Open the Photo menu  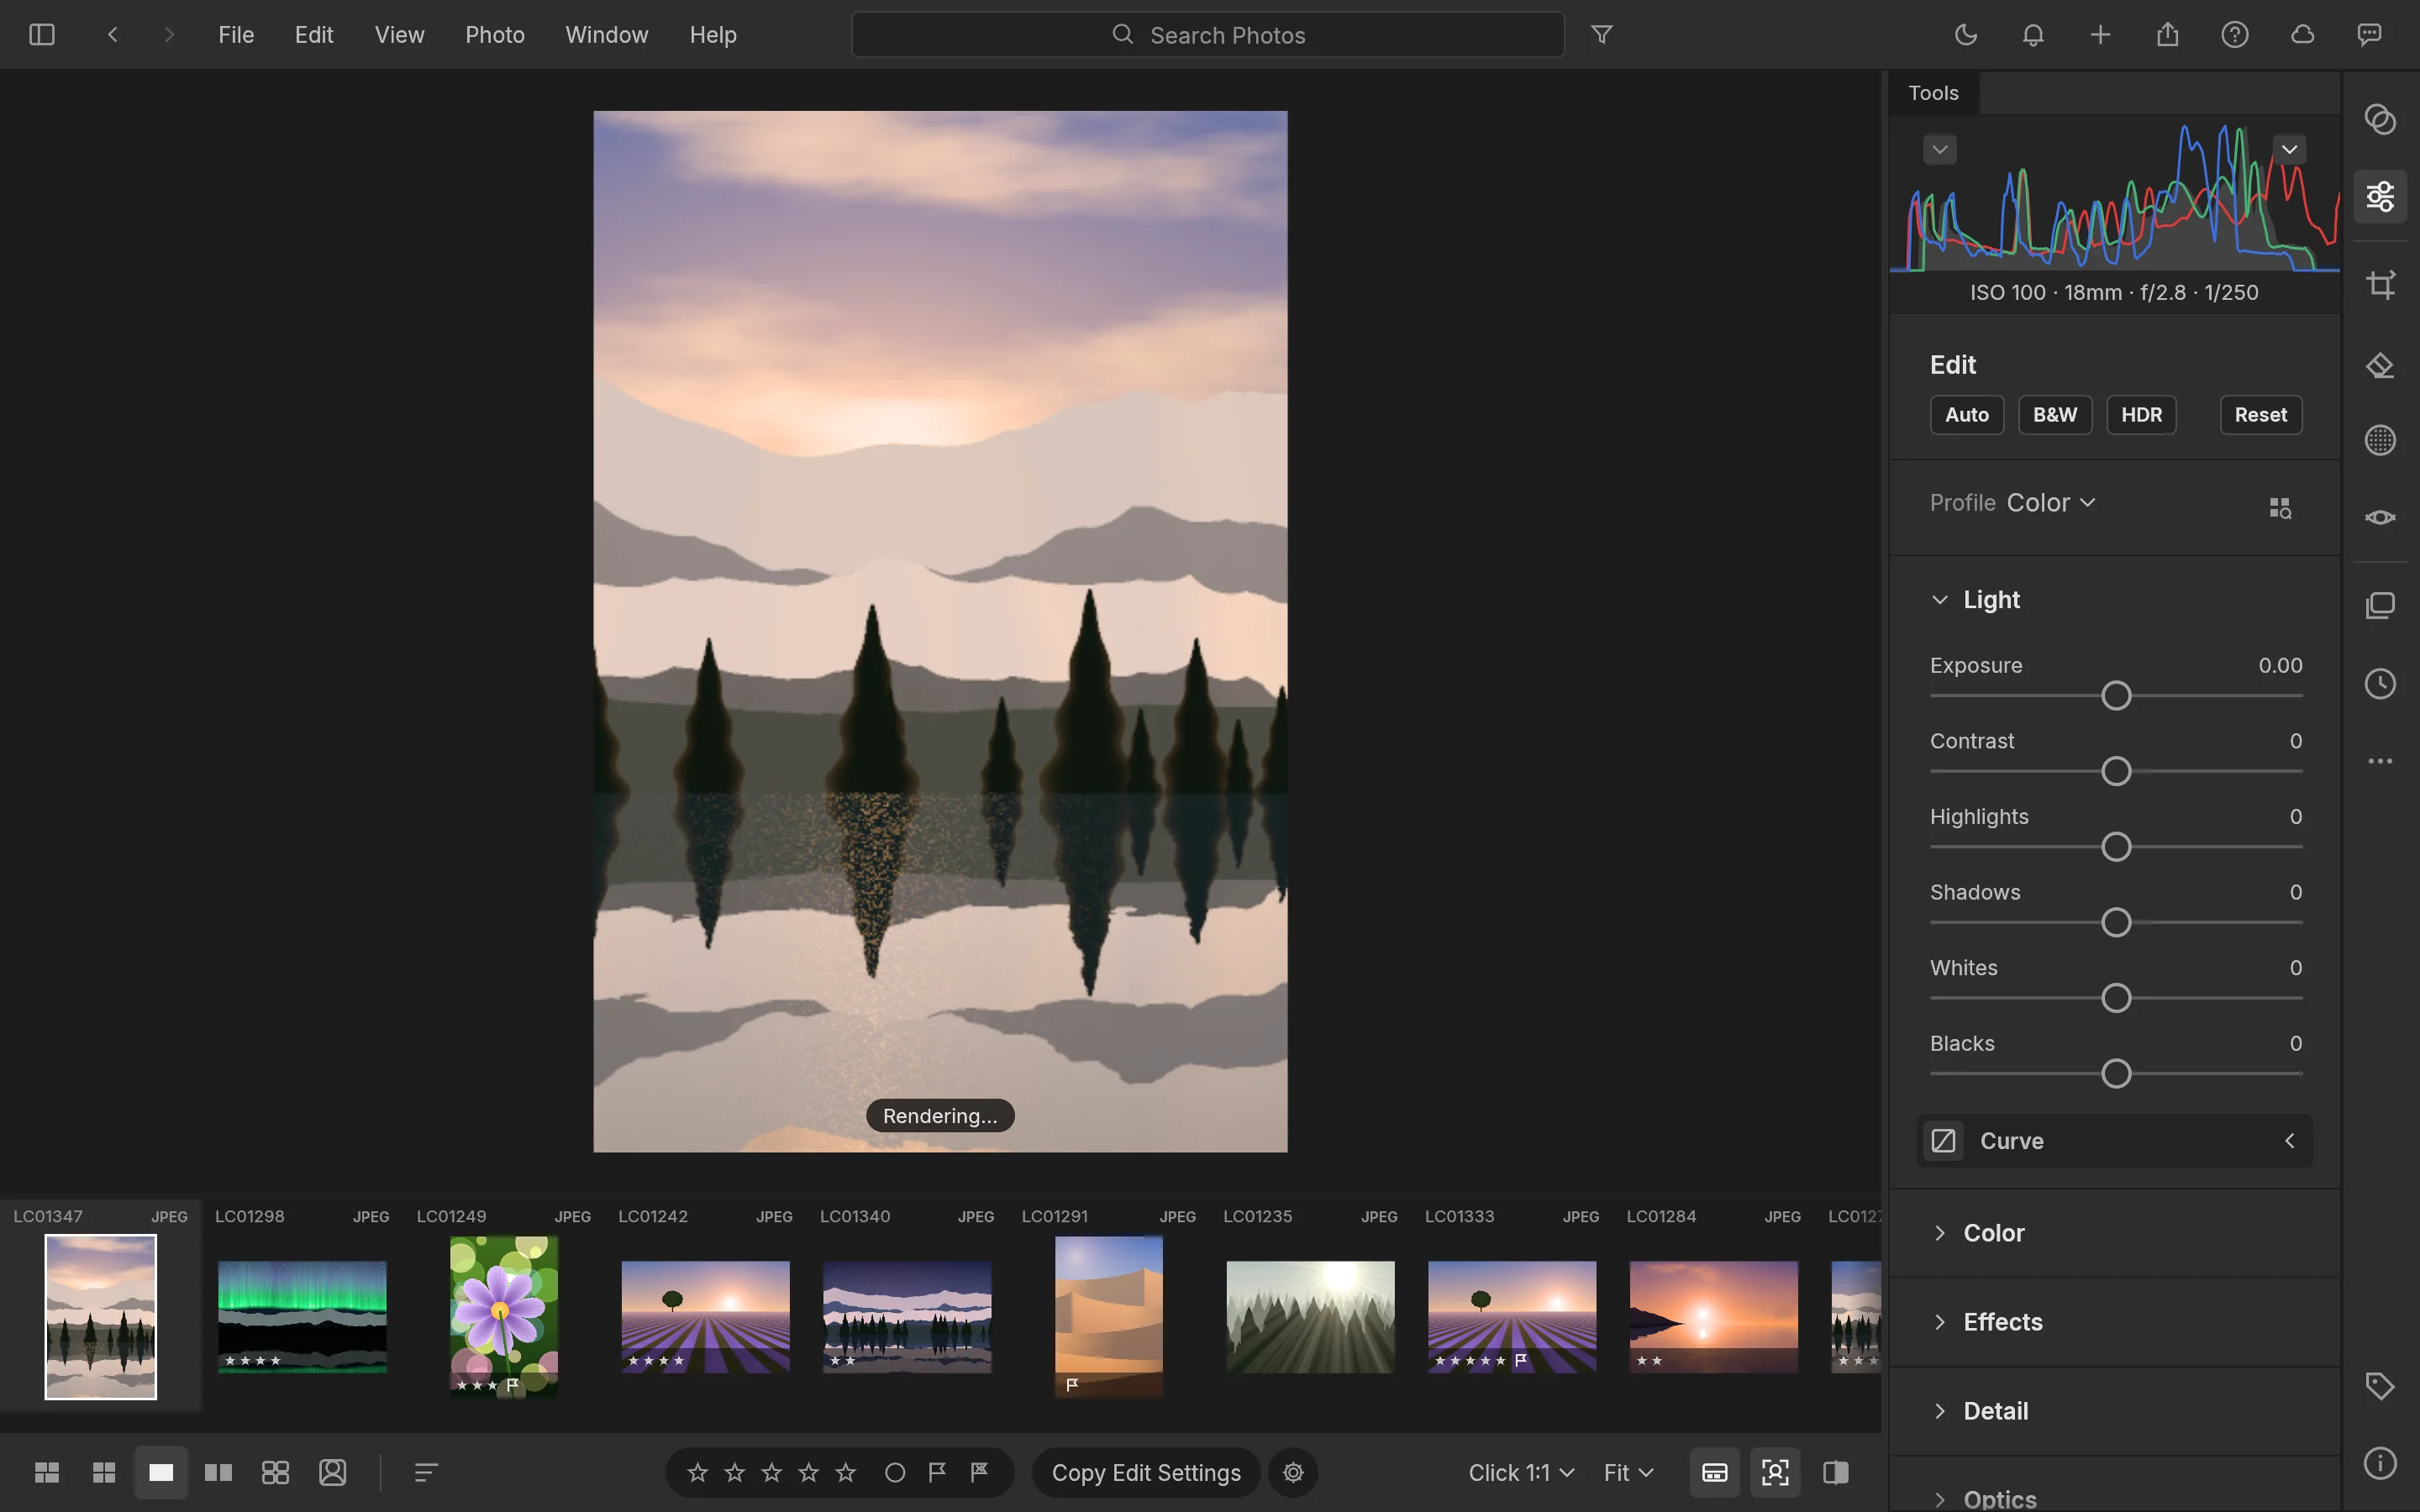495,35
